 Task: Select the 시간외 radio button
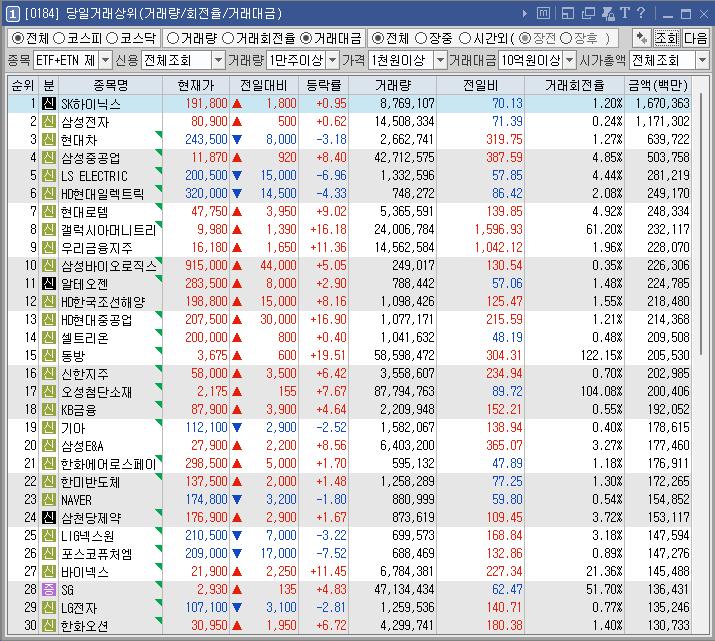[464, 38]
